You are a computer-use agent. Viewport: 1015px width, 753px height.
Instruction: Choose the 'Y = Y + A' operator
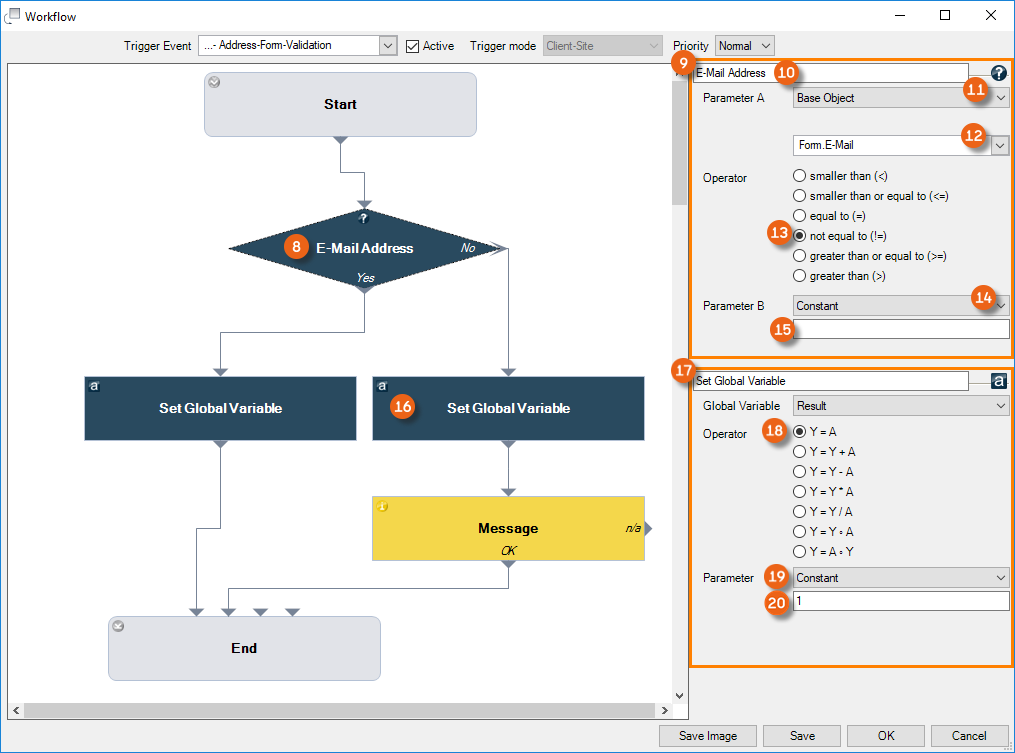point(800,452)
